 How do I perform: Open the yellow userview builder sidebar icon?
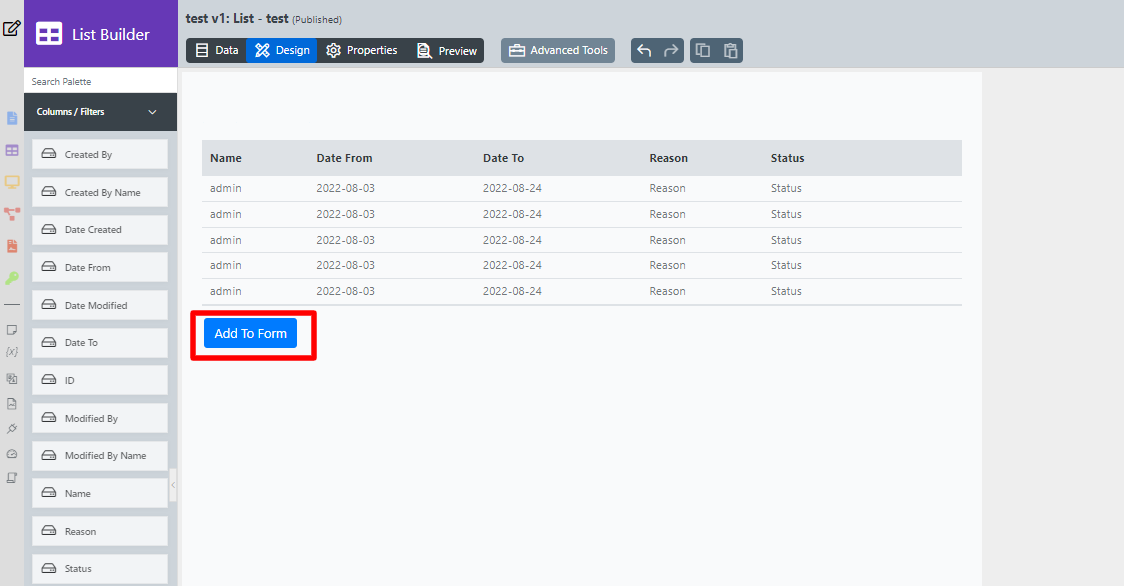tap(12, 182)
